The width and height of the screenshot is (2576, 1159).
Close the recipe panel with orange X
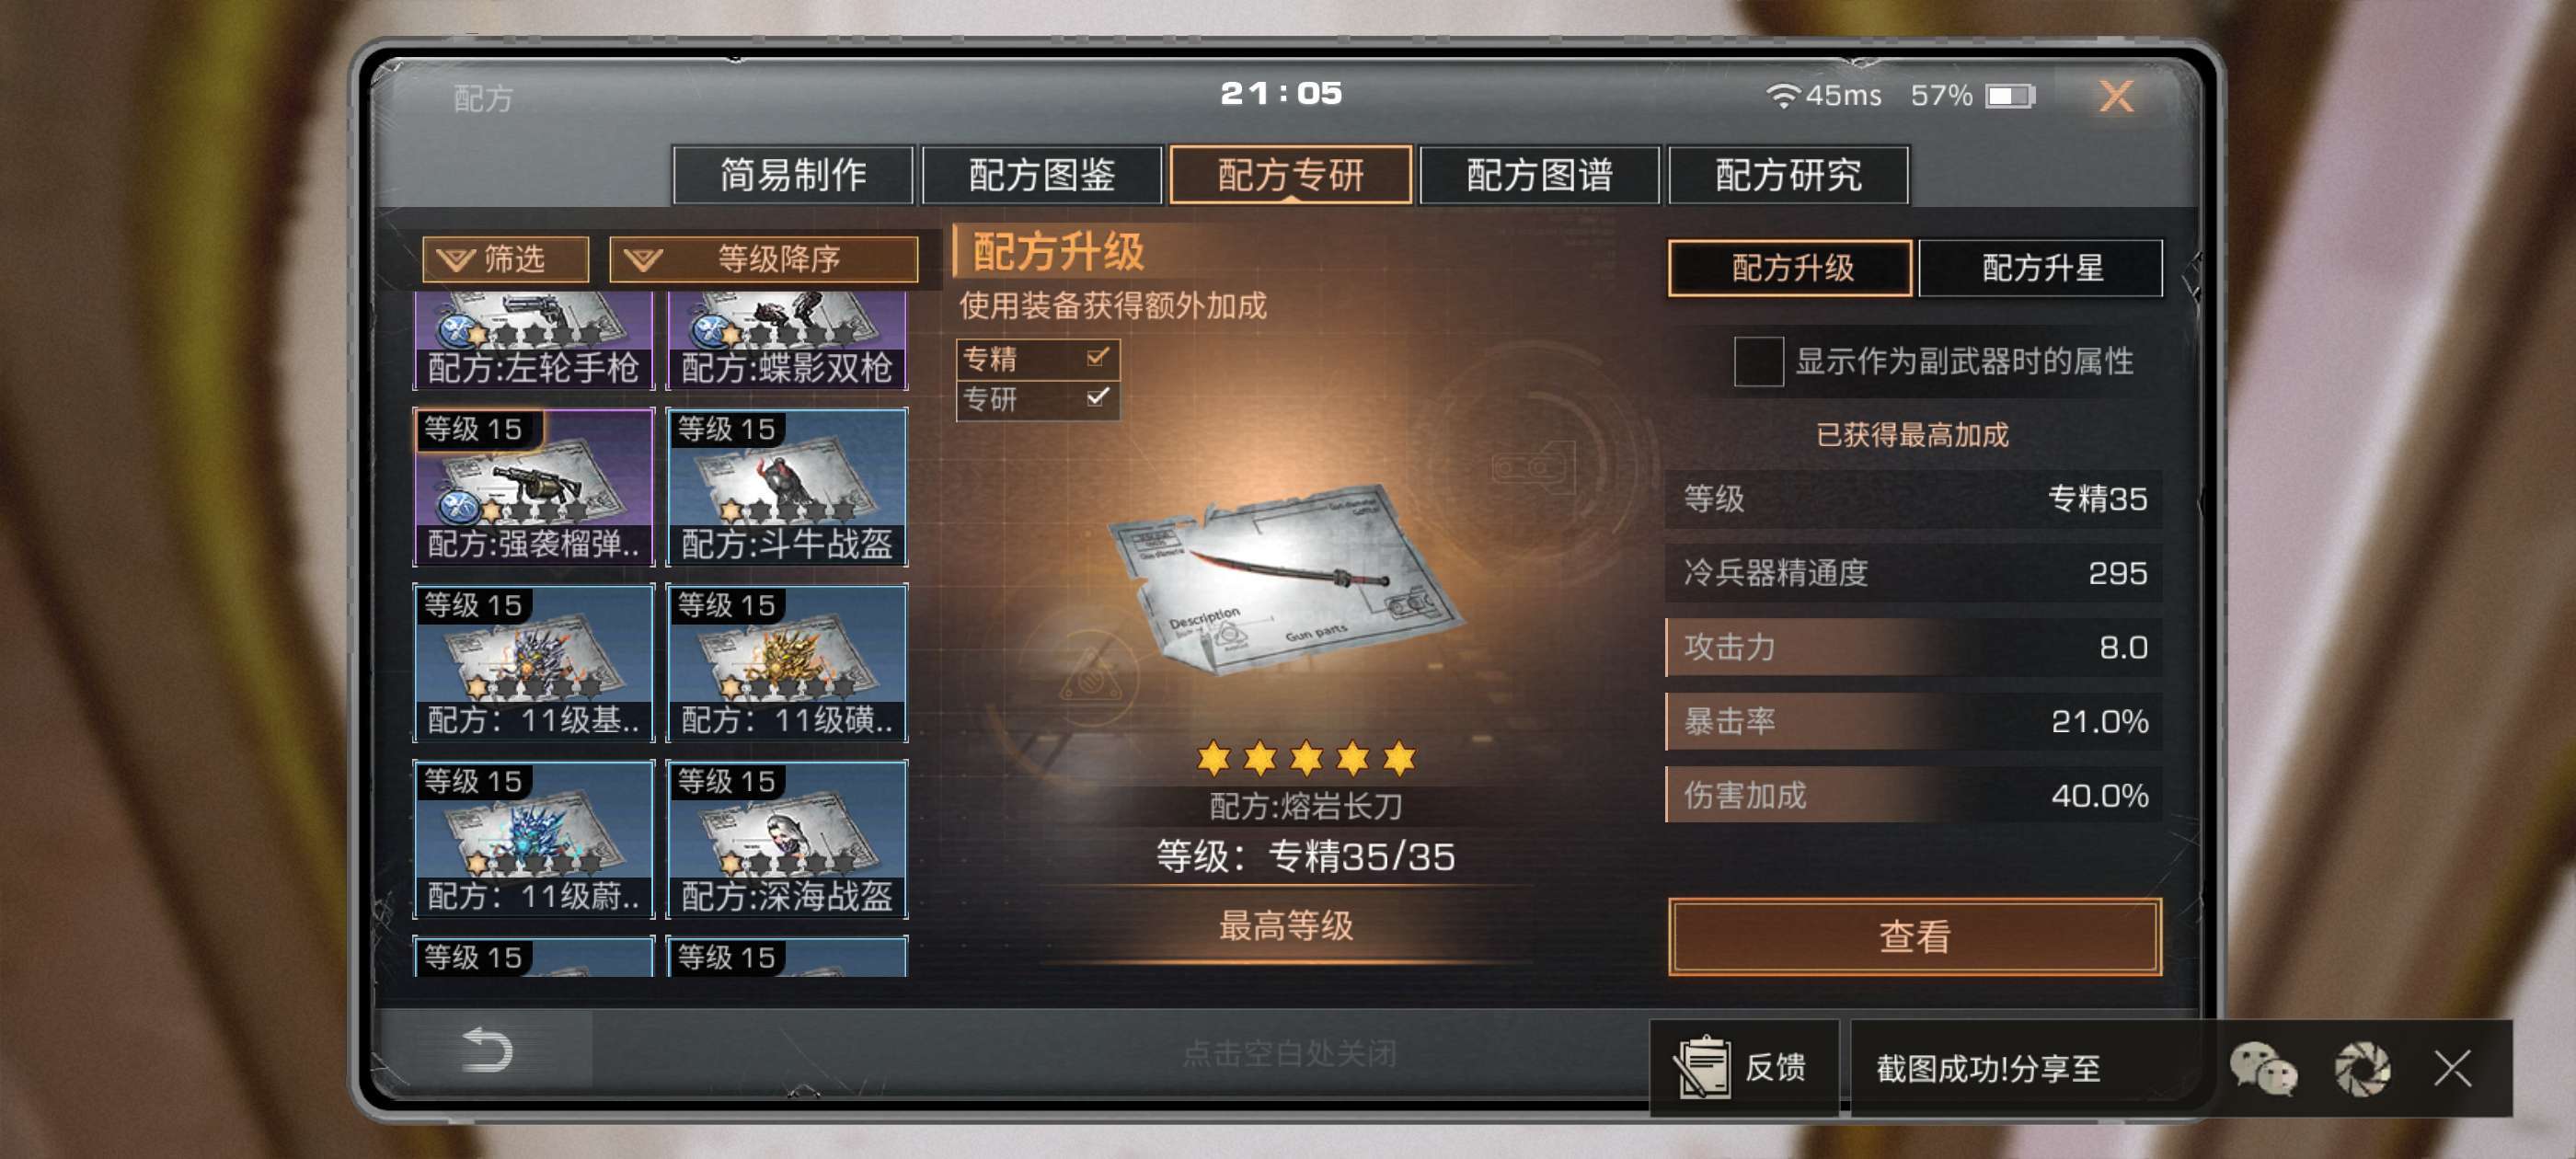pos(2116,96)
